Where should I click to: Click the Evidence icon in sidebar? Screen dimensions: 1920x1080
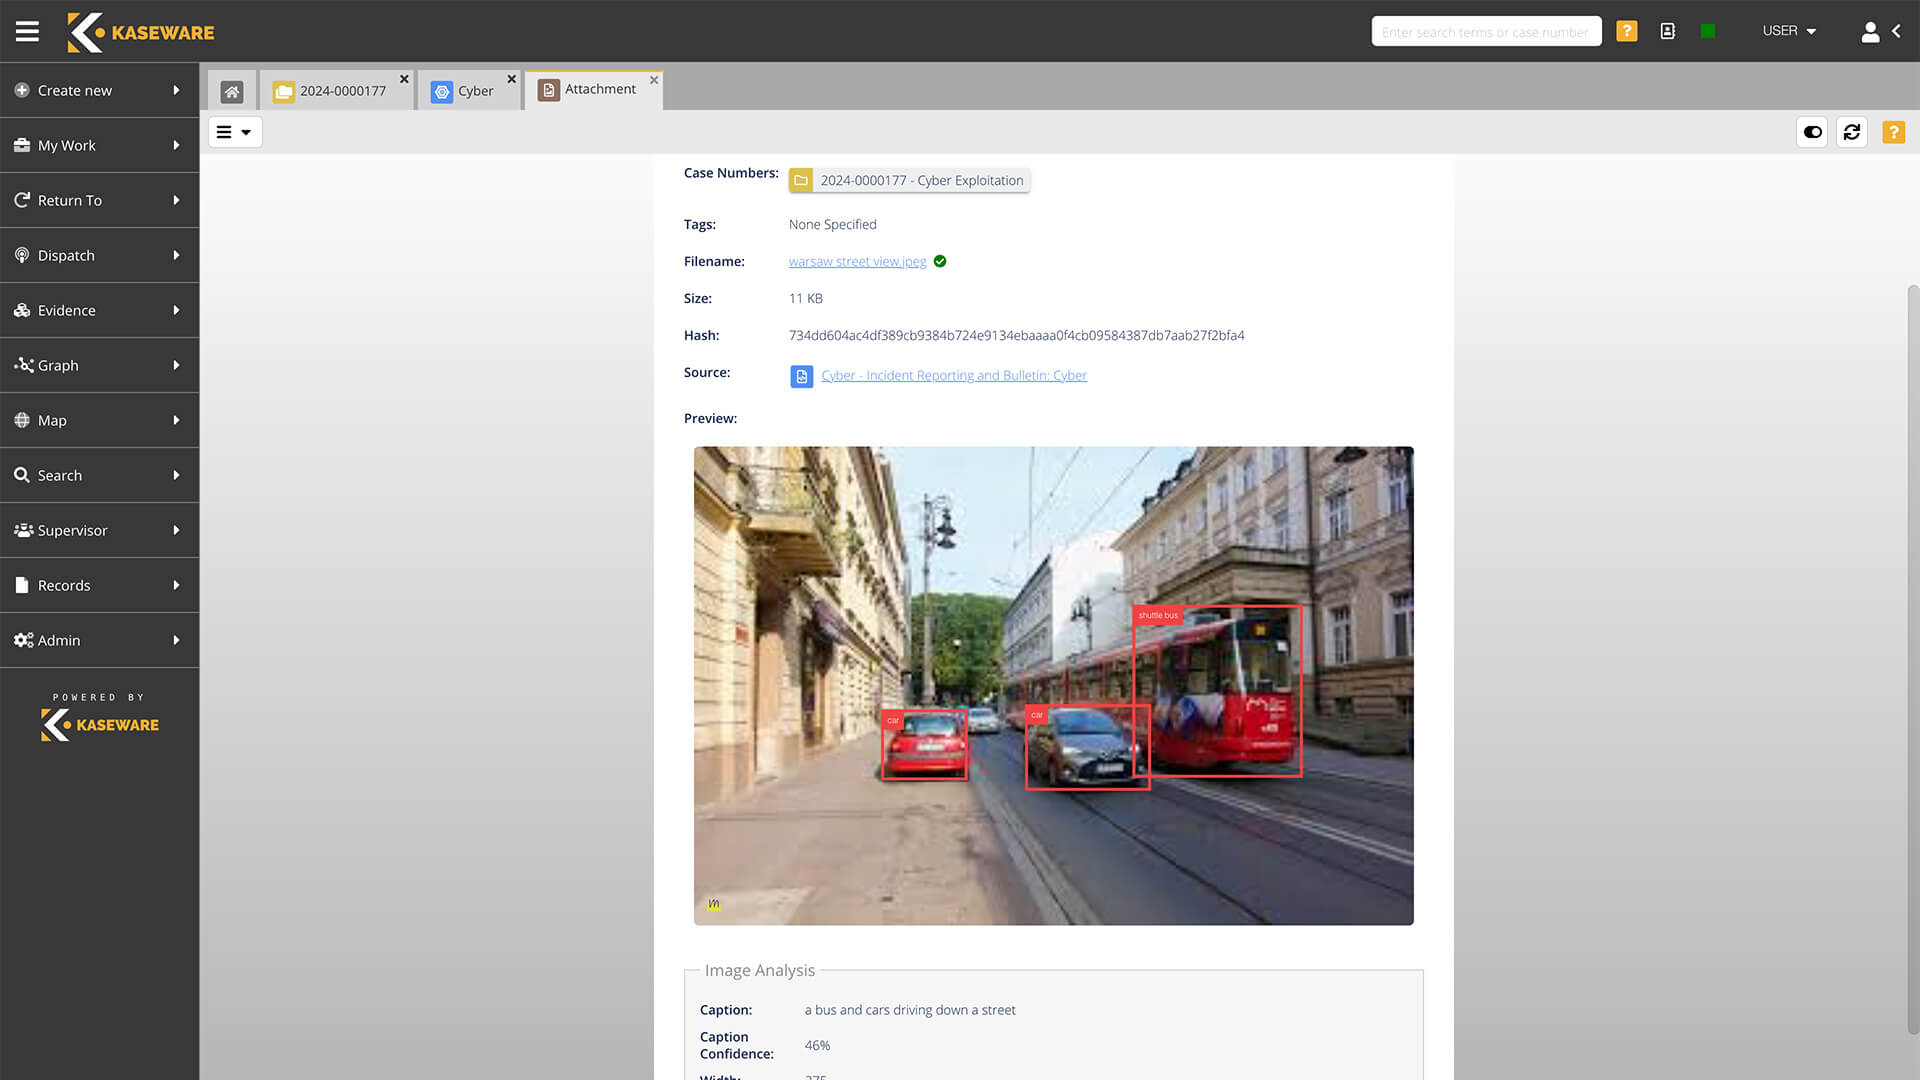(x=22, y=310)
